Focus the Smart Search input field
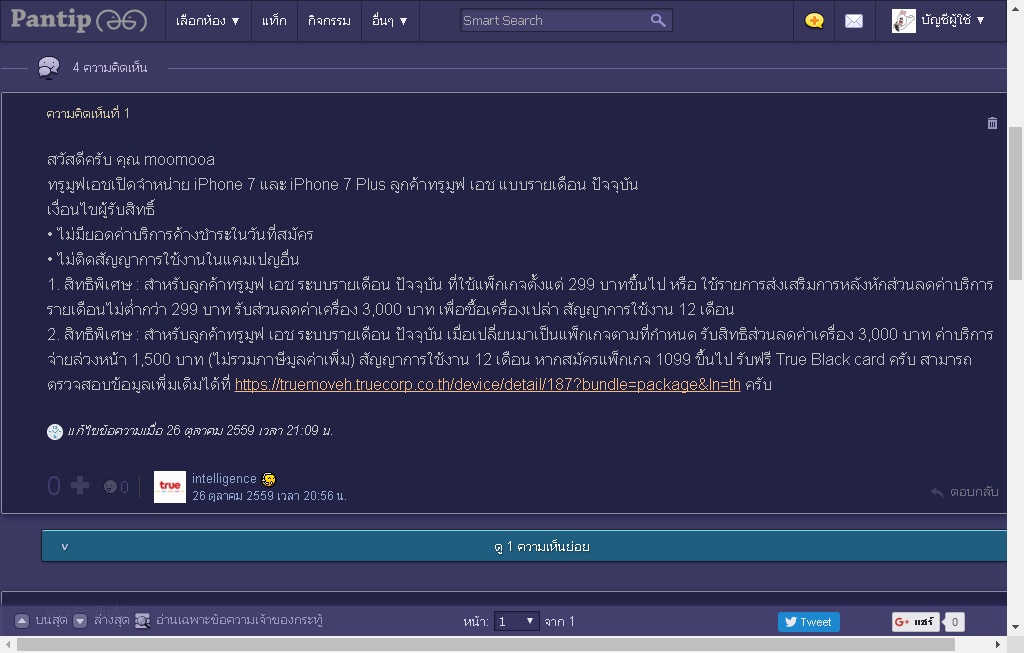The width and height of the screenshot is (1024, 653). [x=555, y=20]
